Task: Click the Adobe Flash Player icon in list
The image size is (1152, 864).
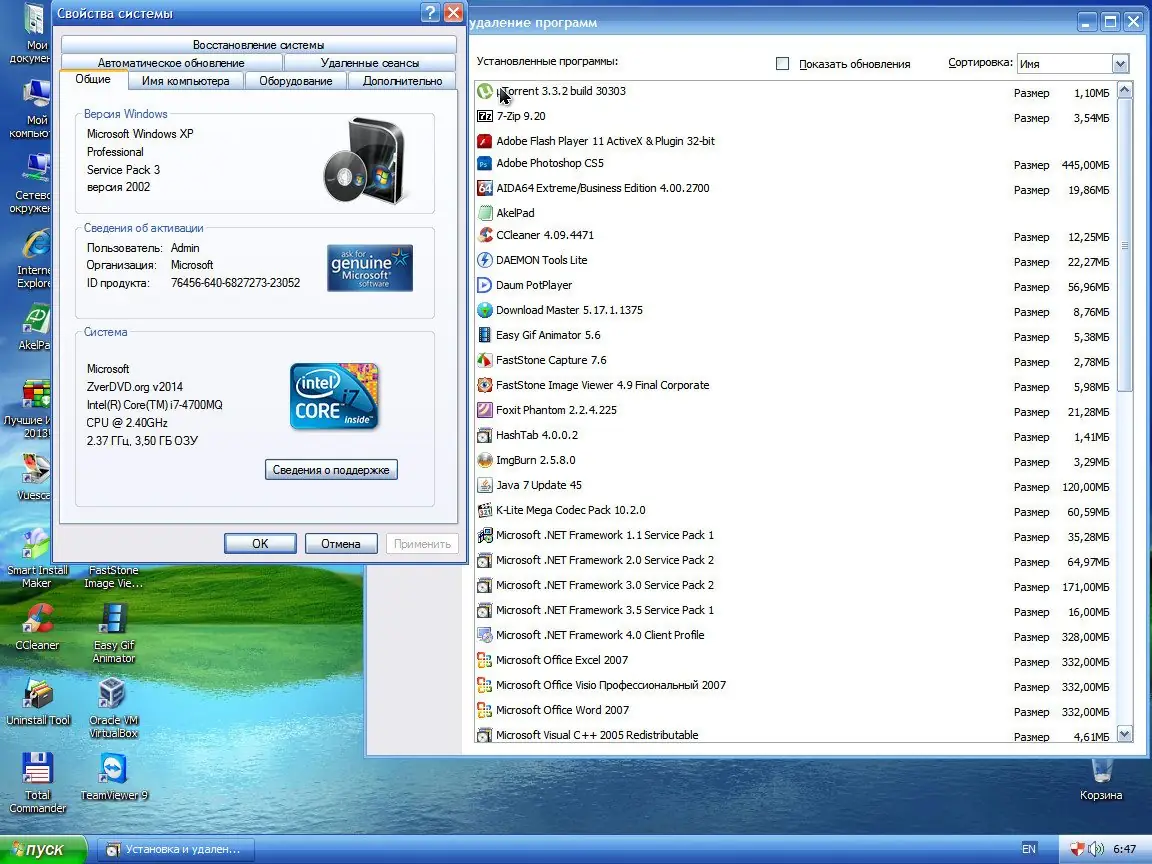Action: pyautogui.click(x=484, y=141)
